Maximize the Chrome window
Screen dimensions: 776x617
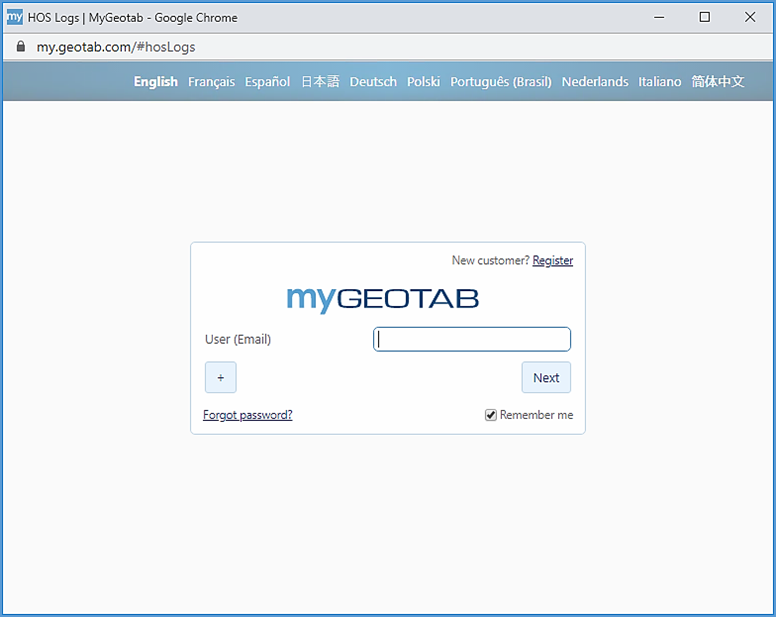coord(704,17)
